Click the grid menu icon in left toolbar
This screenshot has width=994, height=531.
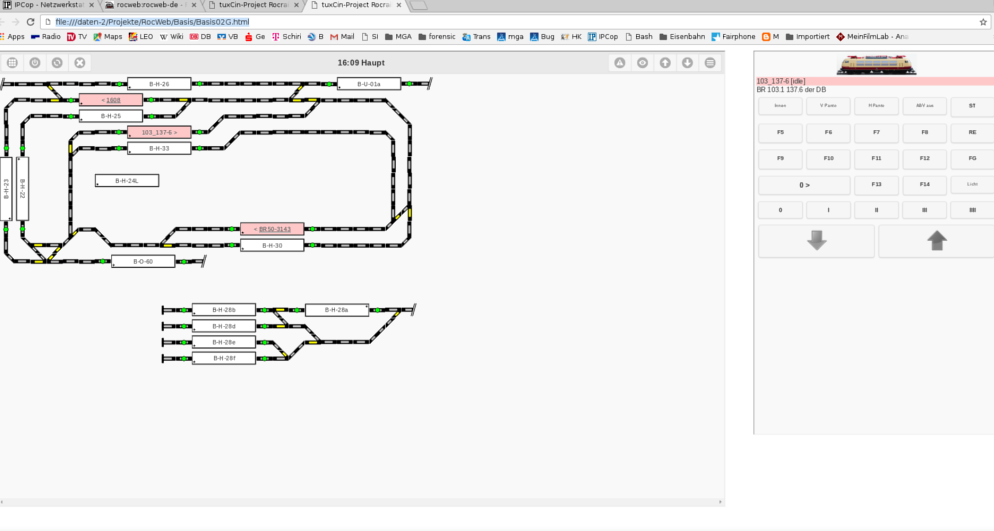click(x=12, y=63)
